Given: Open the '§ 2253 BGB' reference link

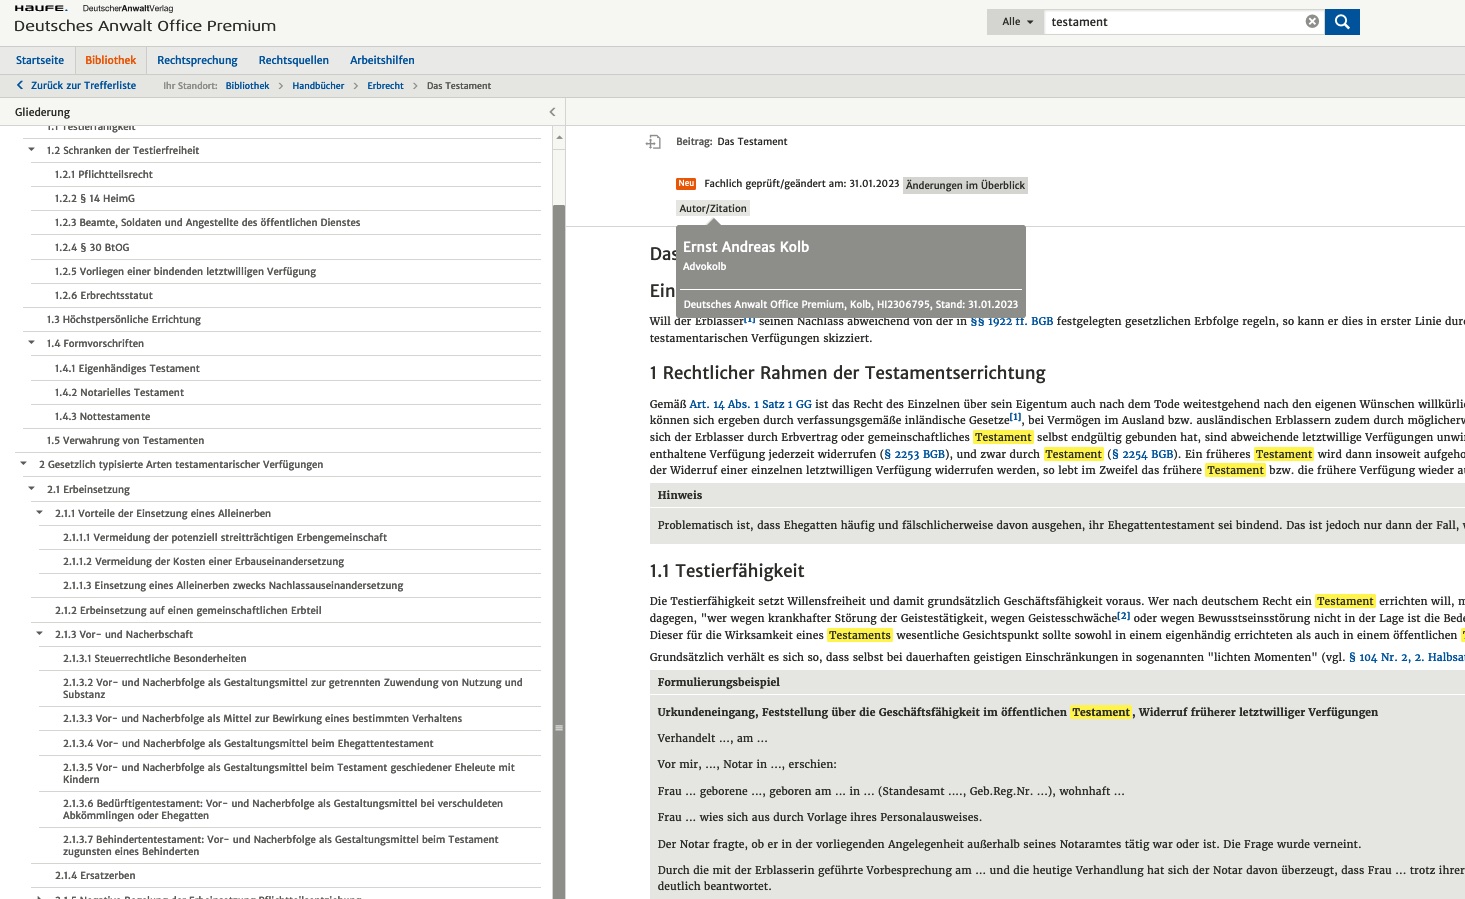Looking at the screenshot, I should pos(915,454).
